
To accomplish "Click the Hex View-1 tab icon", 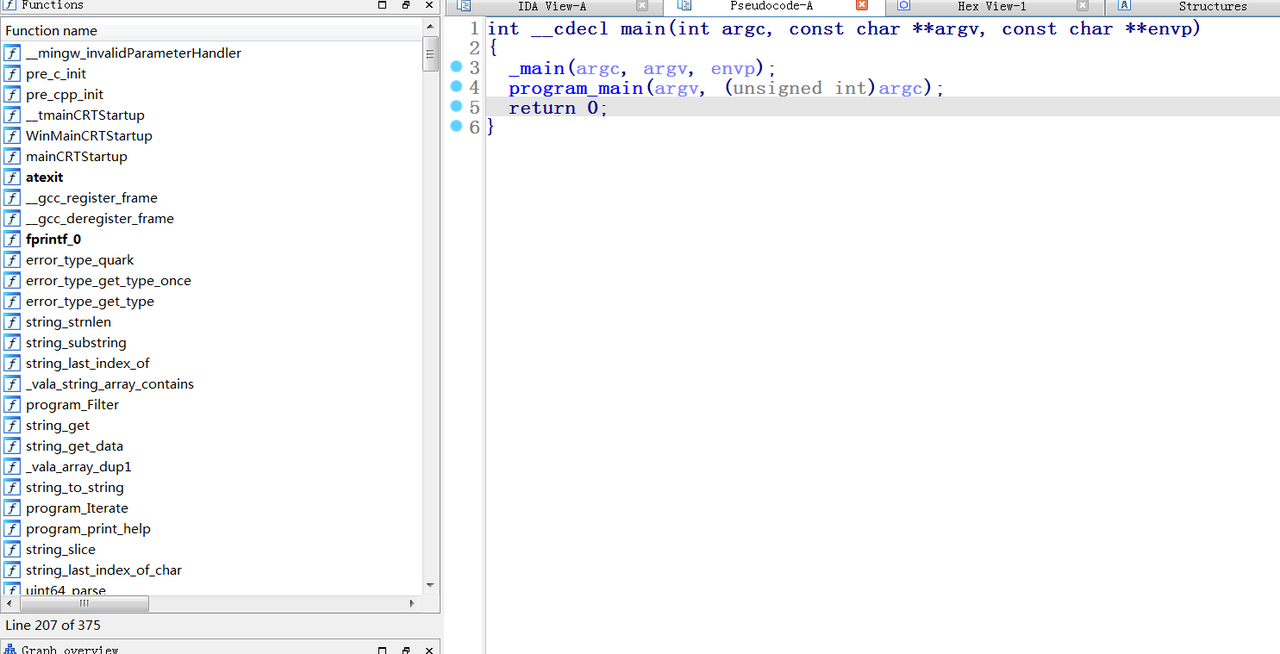I will (905, 7).
